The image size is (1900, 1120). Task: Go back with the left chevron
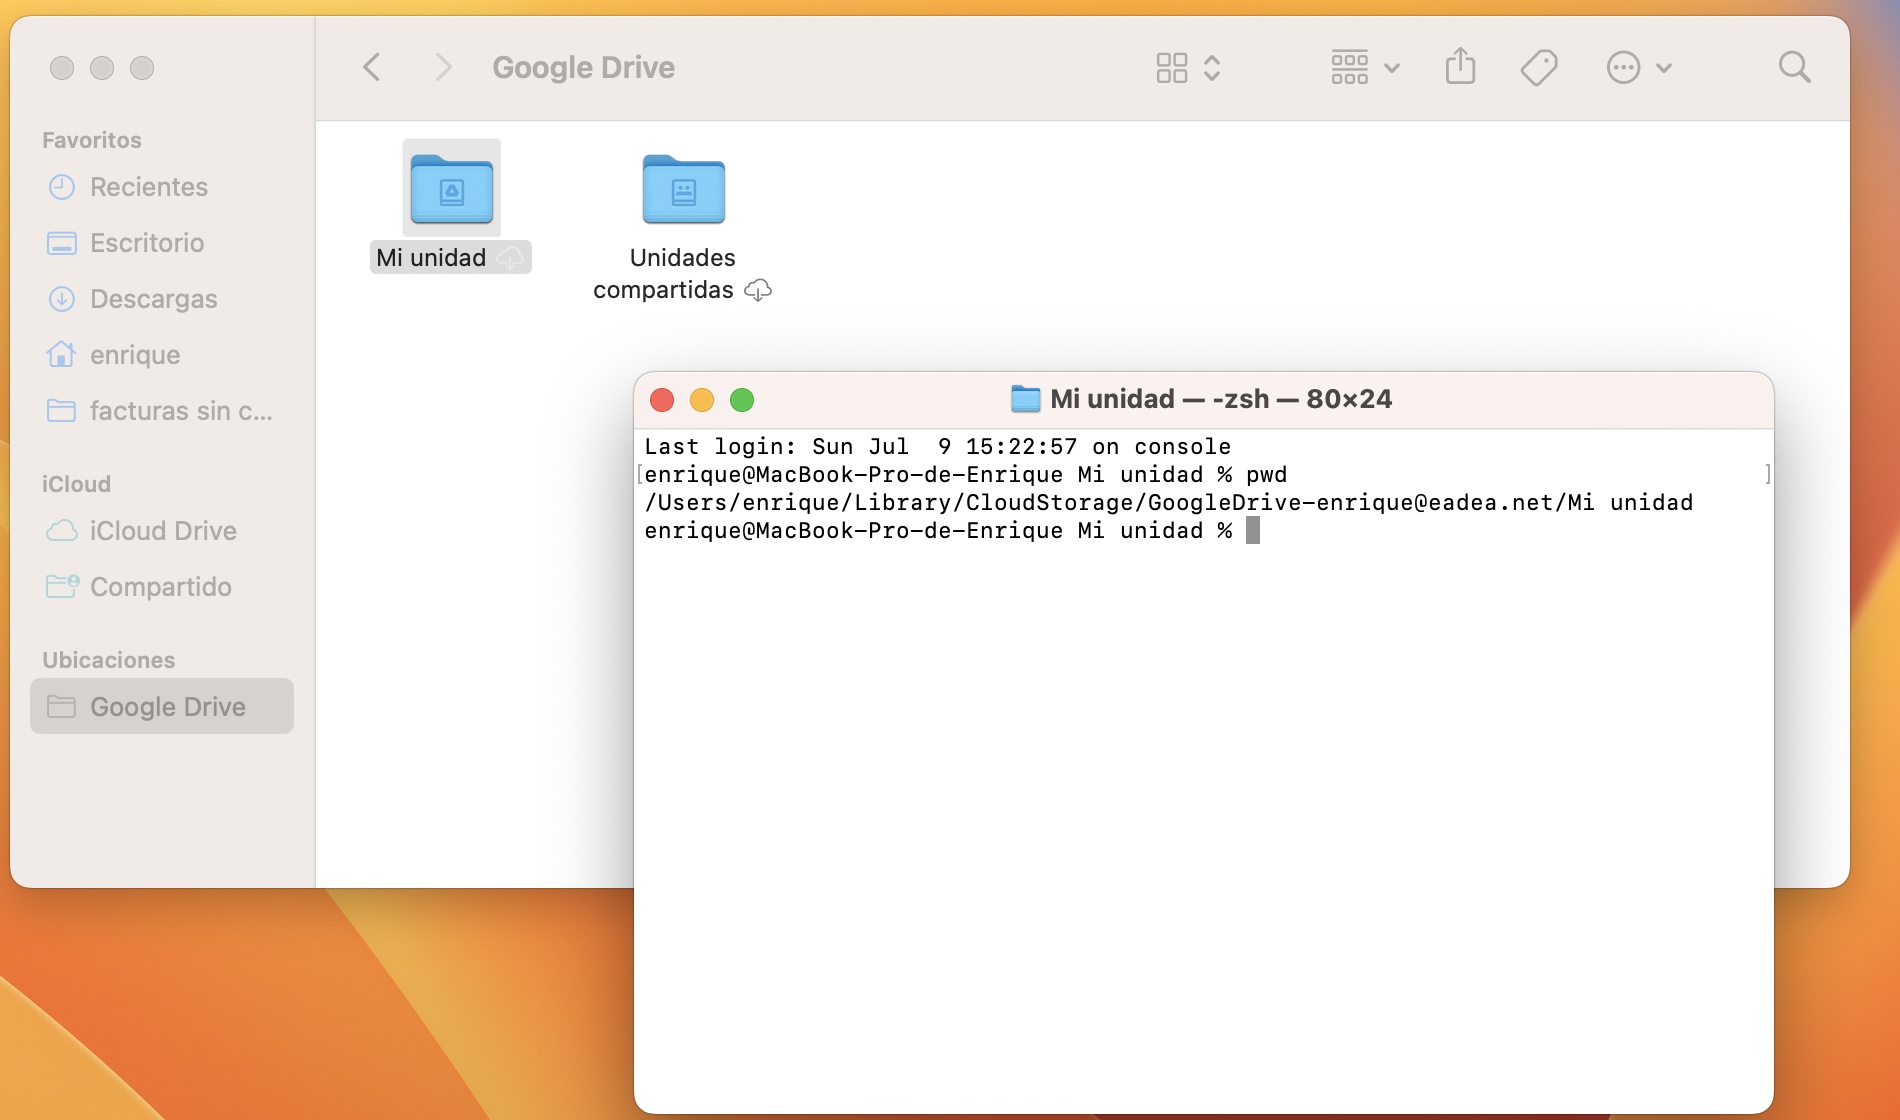click(372, 67)
